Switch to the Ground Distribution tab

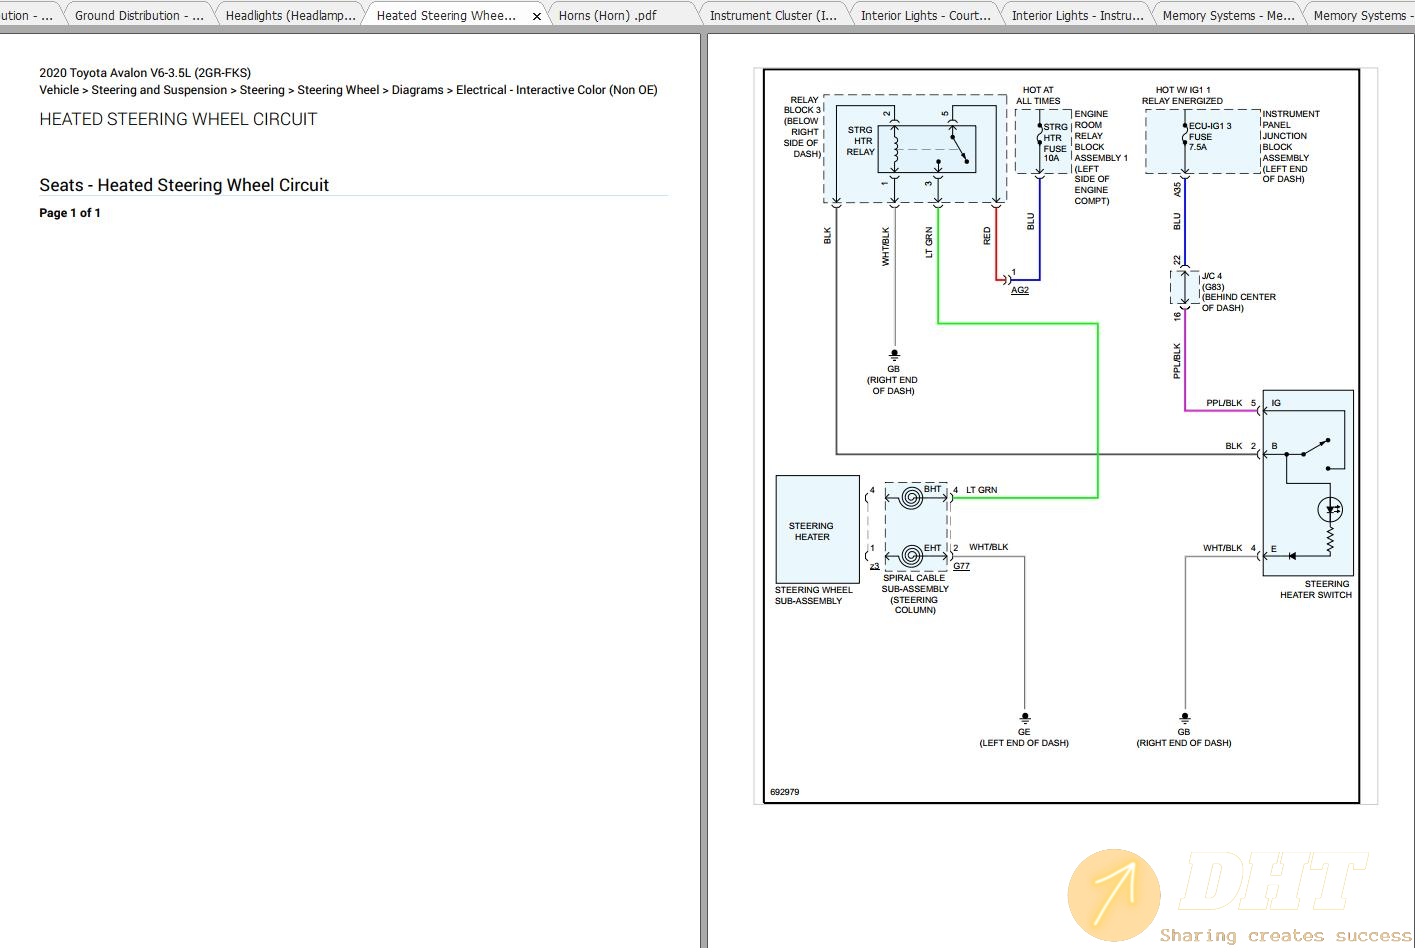tap(139, 15)
